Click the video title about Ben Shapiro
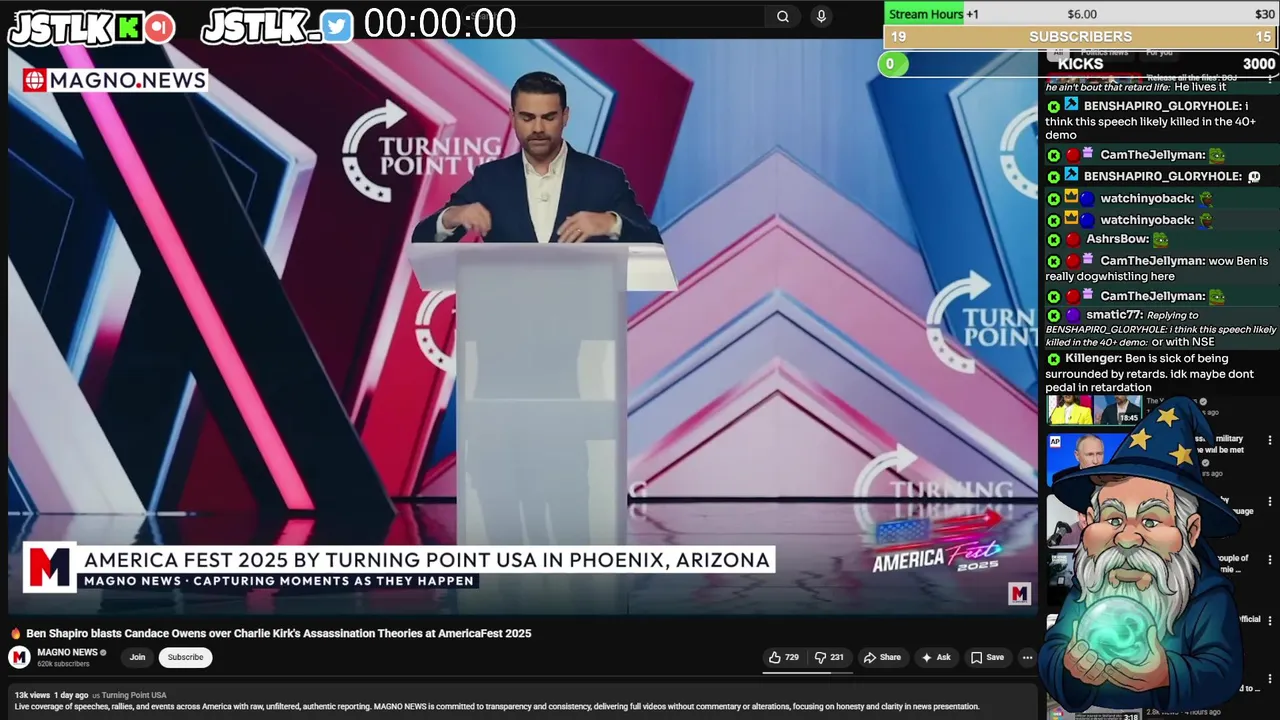This screenshot has width=1280, height=720. point(278,633)
